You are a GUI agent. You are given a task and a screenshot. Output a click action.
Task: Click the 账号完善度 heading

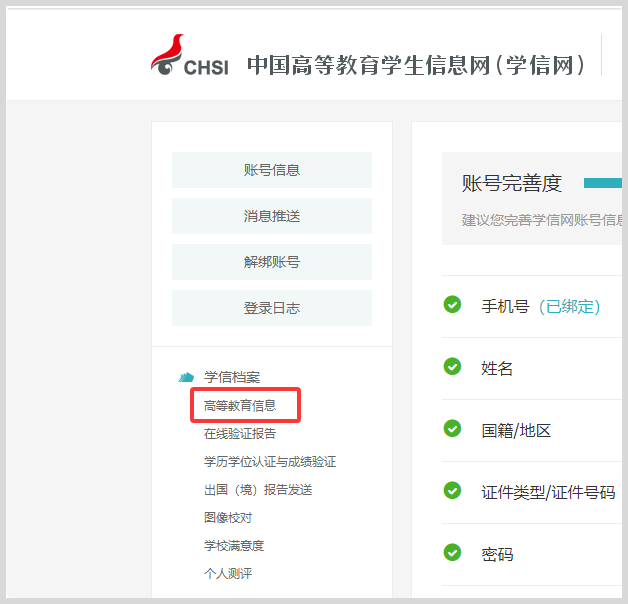(x=511, y=183)
